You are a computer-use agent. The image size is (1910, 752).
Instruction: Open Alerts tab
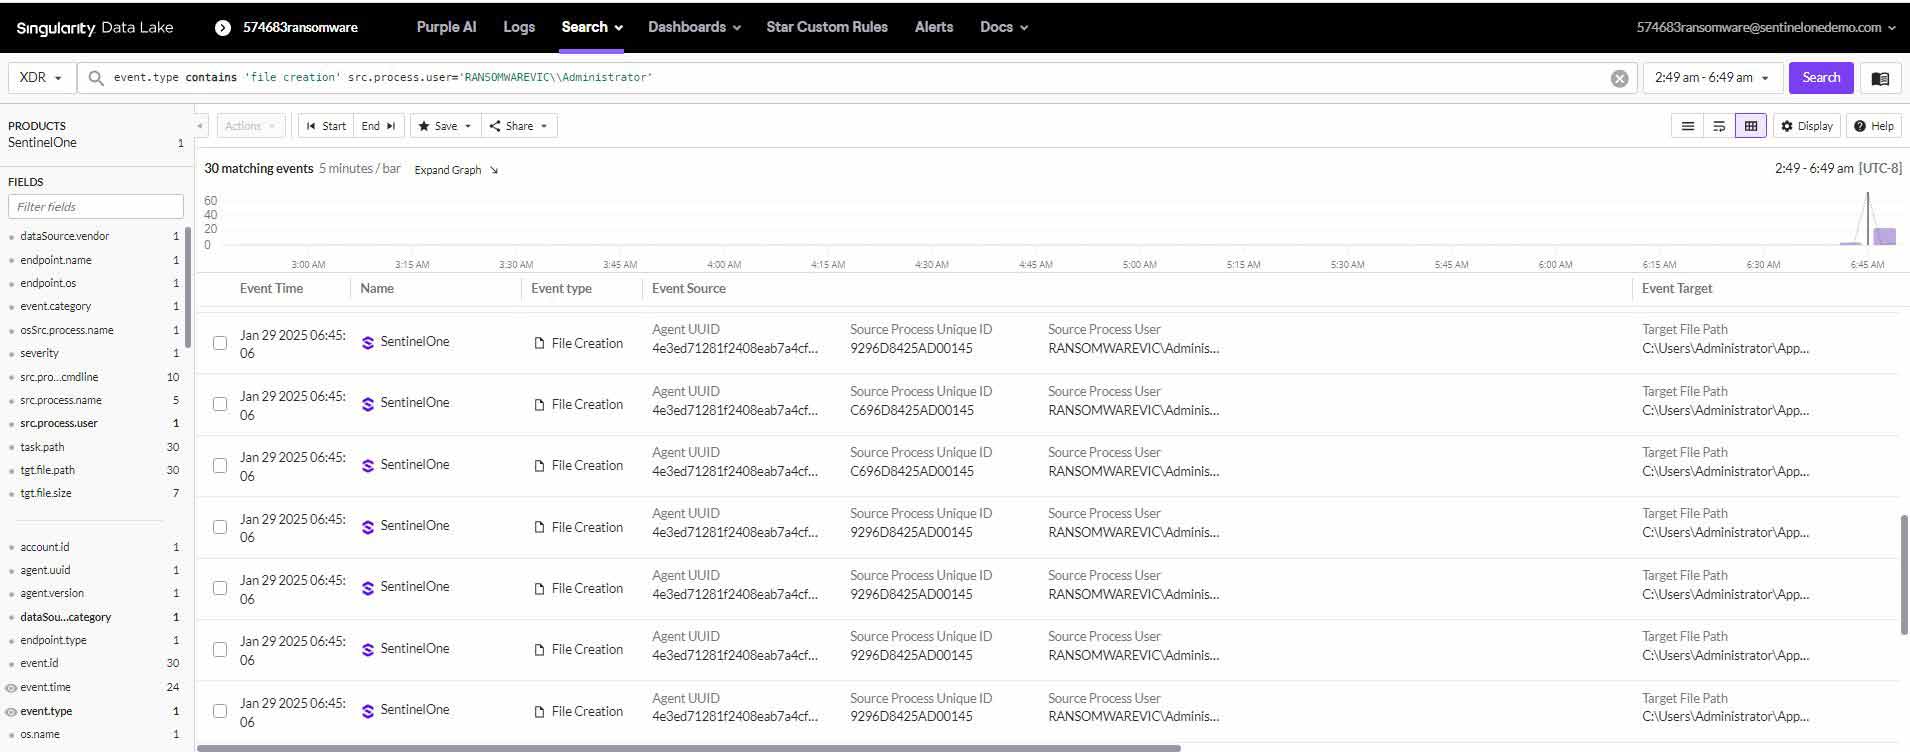(934, 27)
